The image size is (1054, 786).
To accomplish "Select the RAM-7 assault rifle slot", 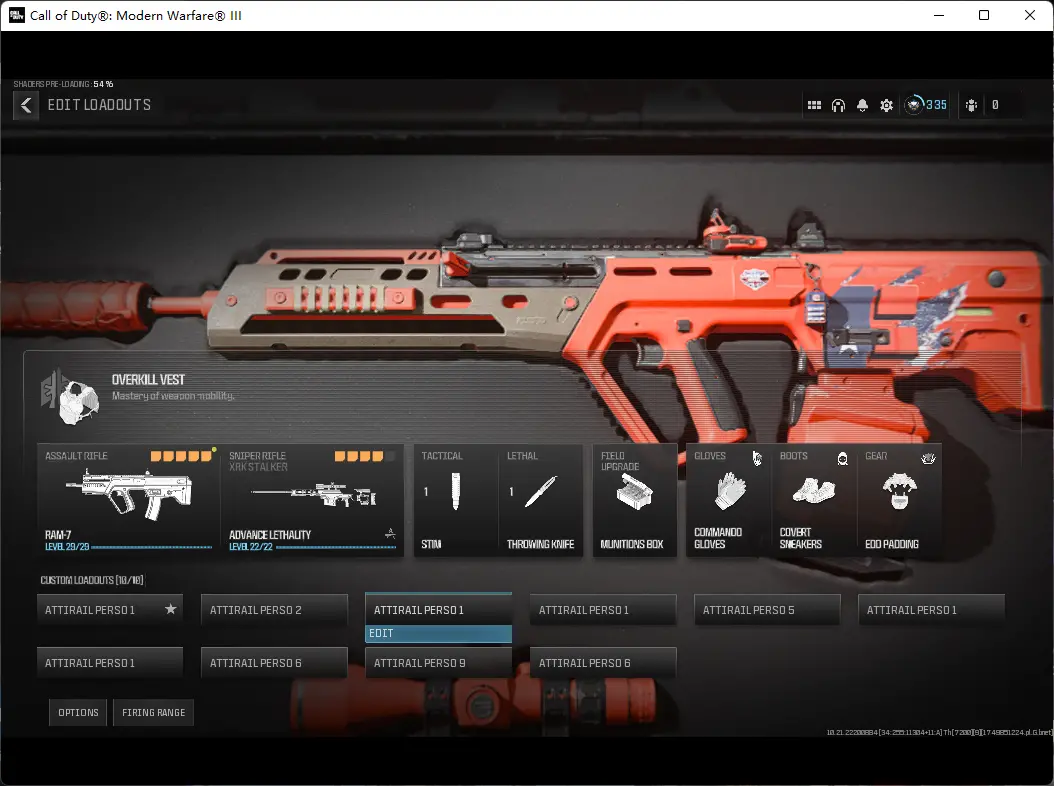I will coord(128,500).
